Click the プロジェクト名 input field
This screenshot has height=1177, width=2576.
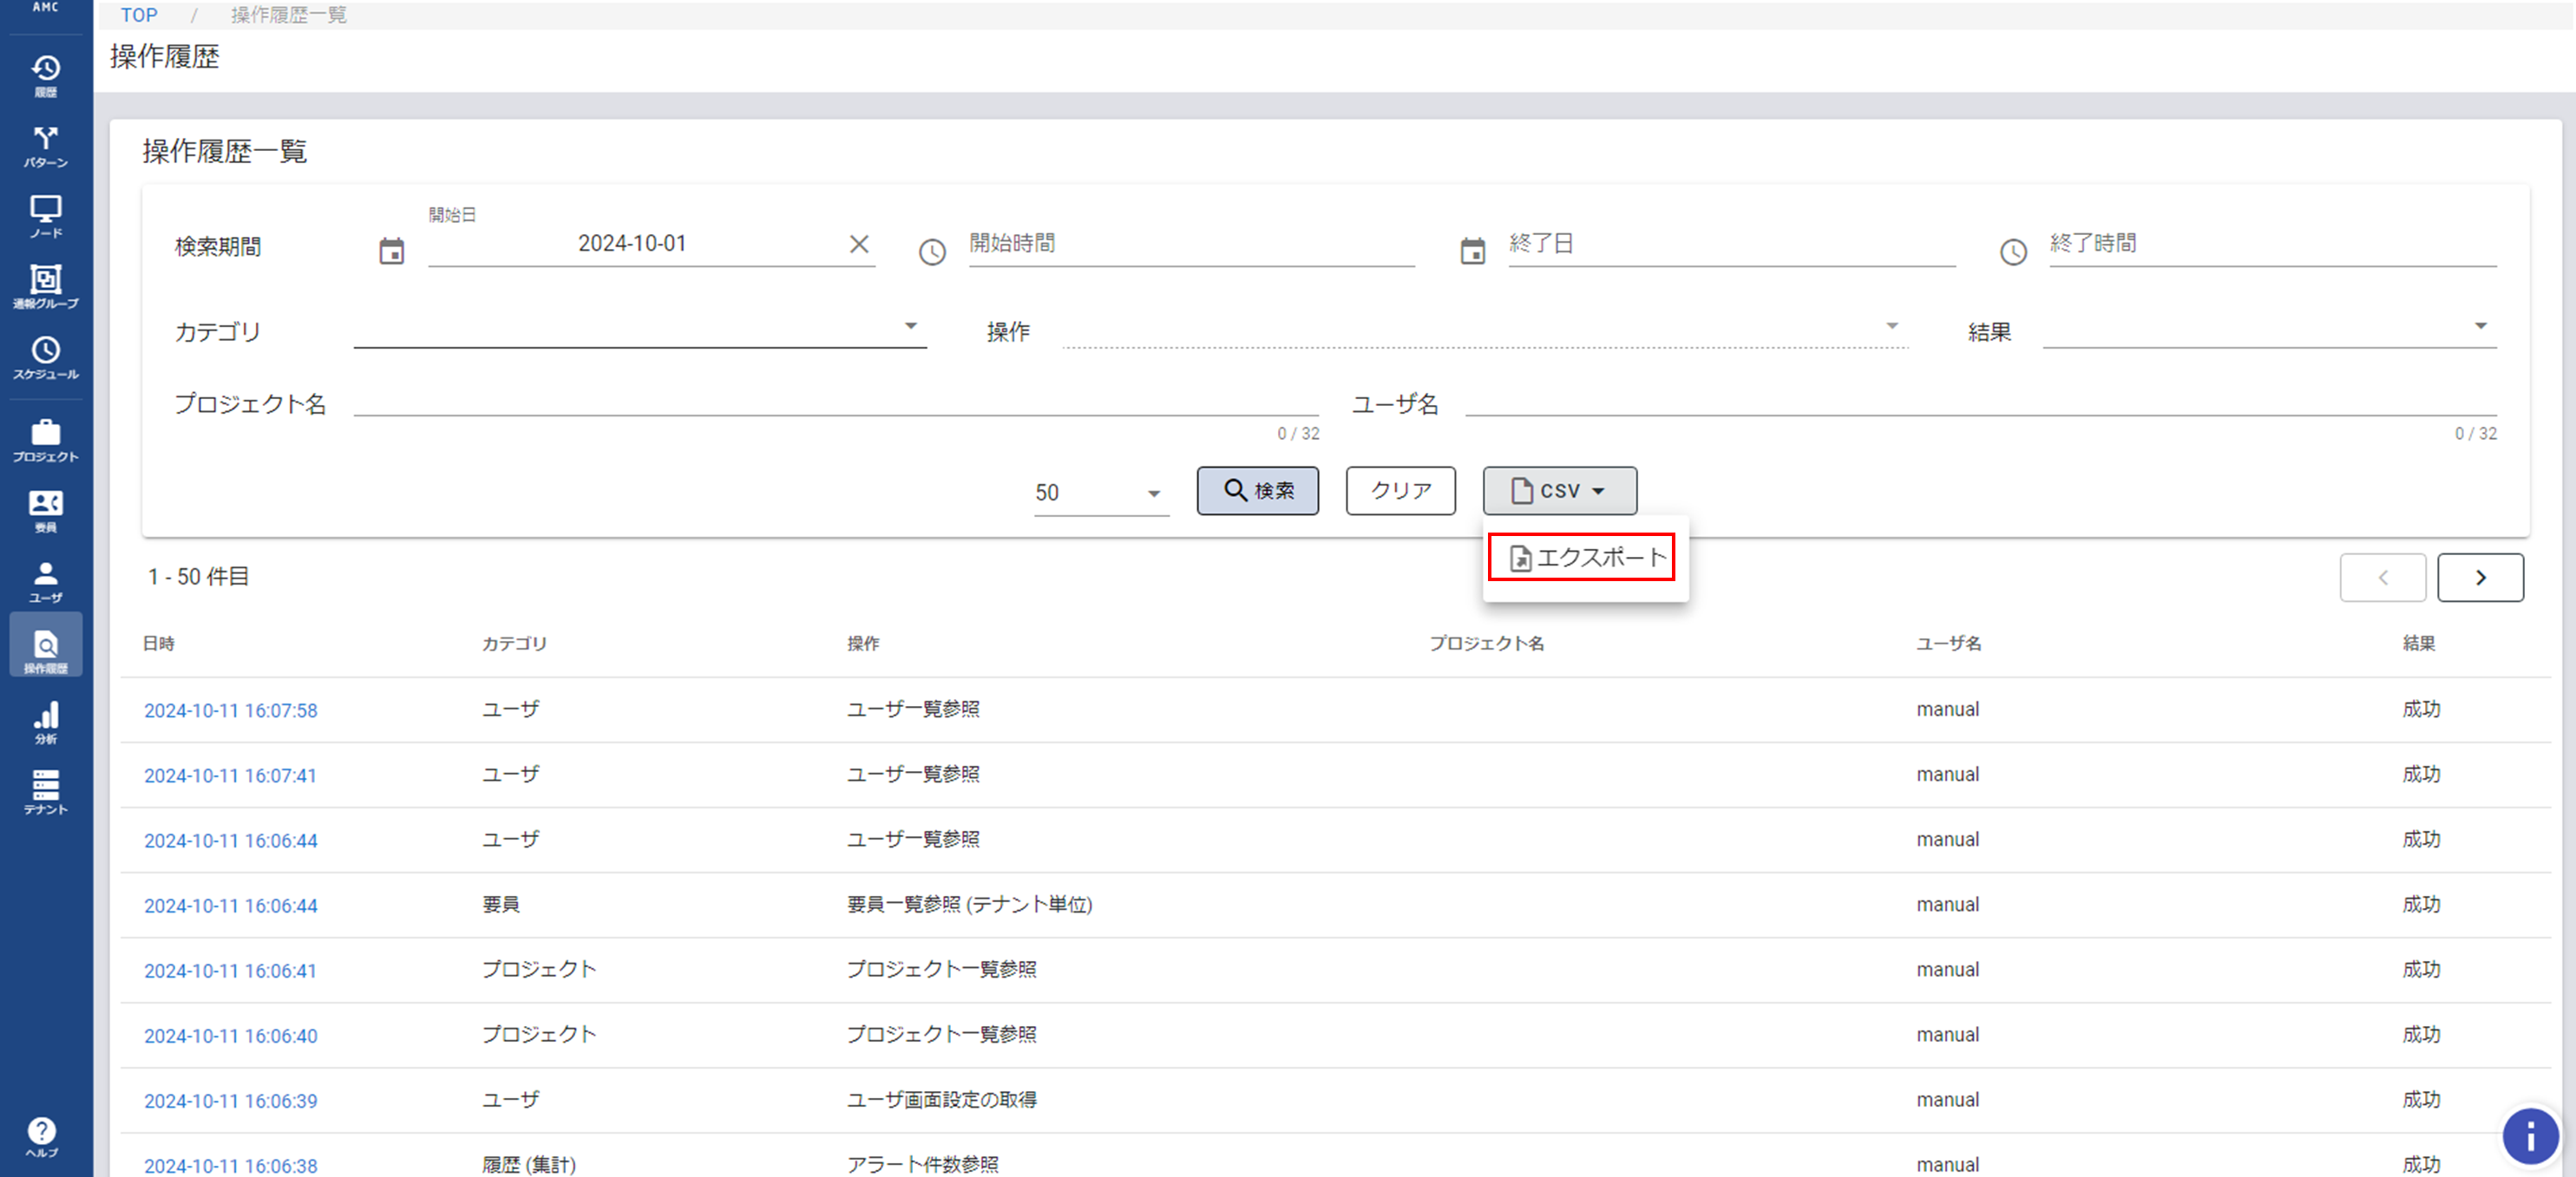(x=835, y=402)
